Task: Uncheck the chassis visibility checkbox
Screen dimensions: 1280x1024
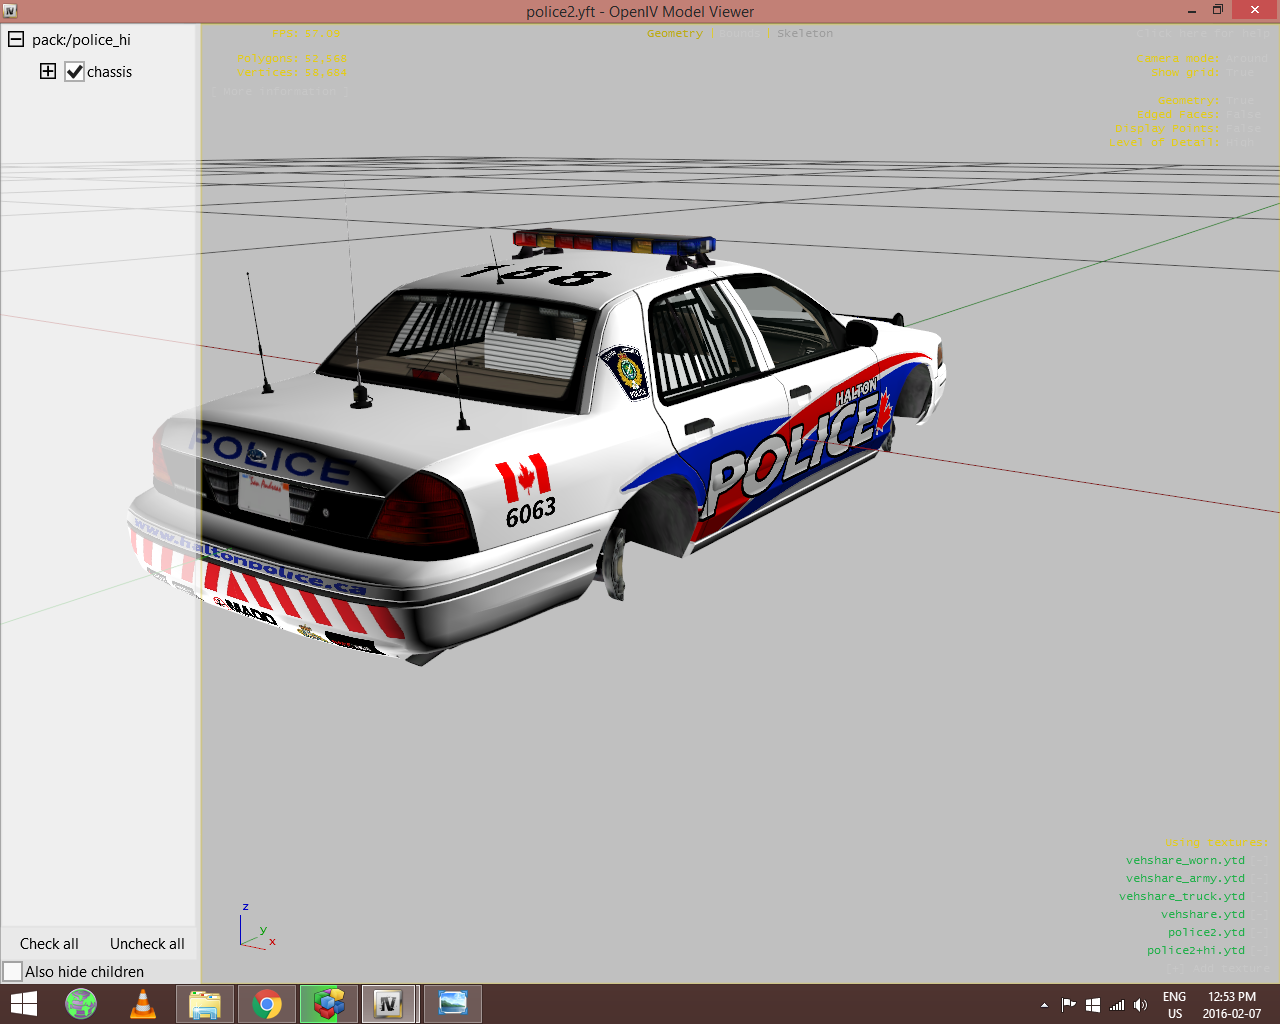Action: (75, 72)
